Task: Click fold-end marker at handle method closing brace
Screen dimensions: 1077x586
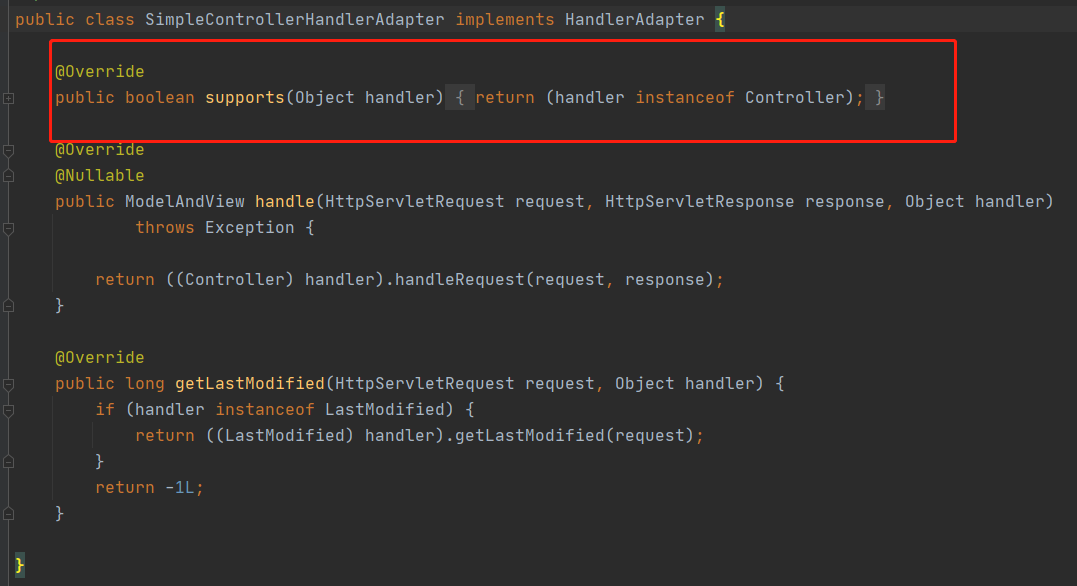Action: [8, 306]
